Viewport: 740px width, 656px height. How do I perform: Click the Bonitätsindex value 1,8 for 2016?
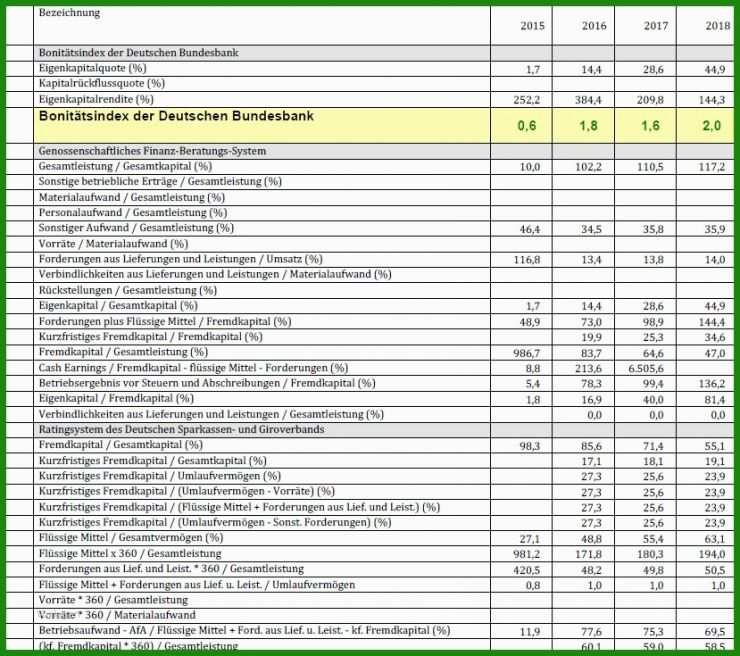[589, 126]
